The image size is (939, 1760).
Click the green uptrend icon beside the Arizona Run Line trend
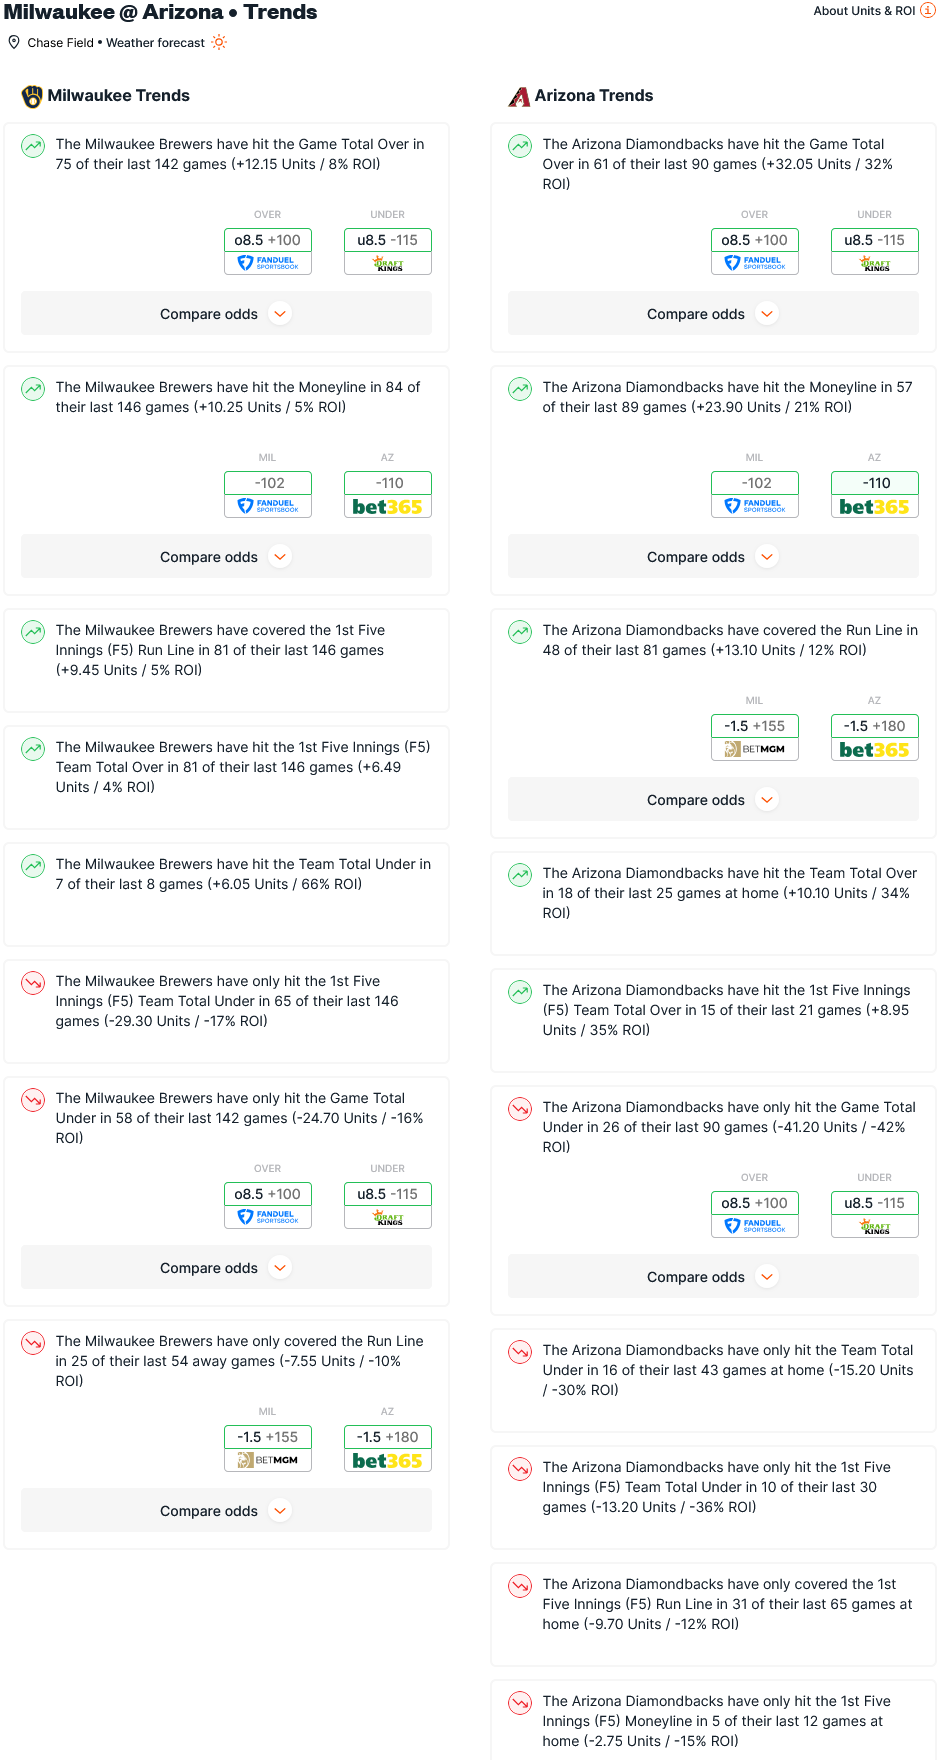point(520,632)
